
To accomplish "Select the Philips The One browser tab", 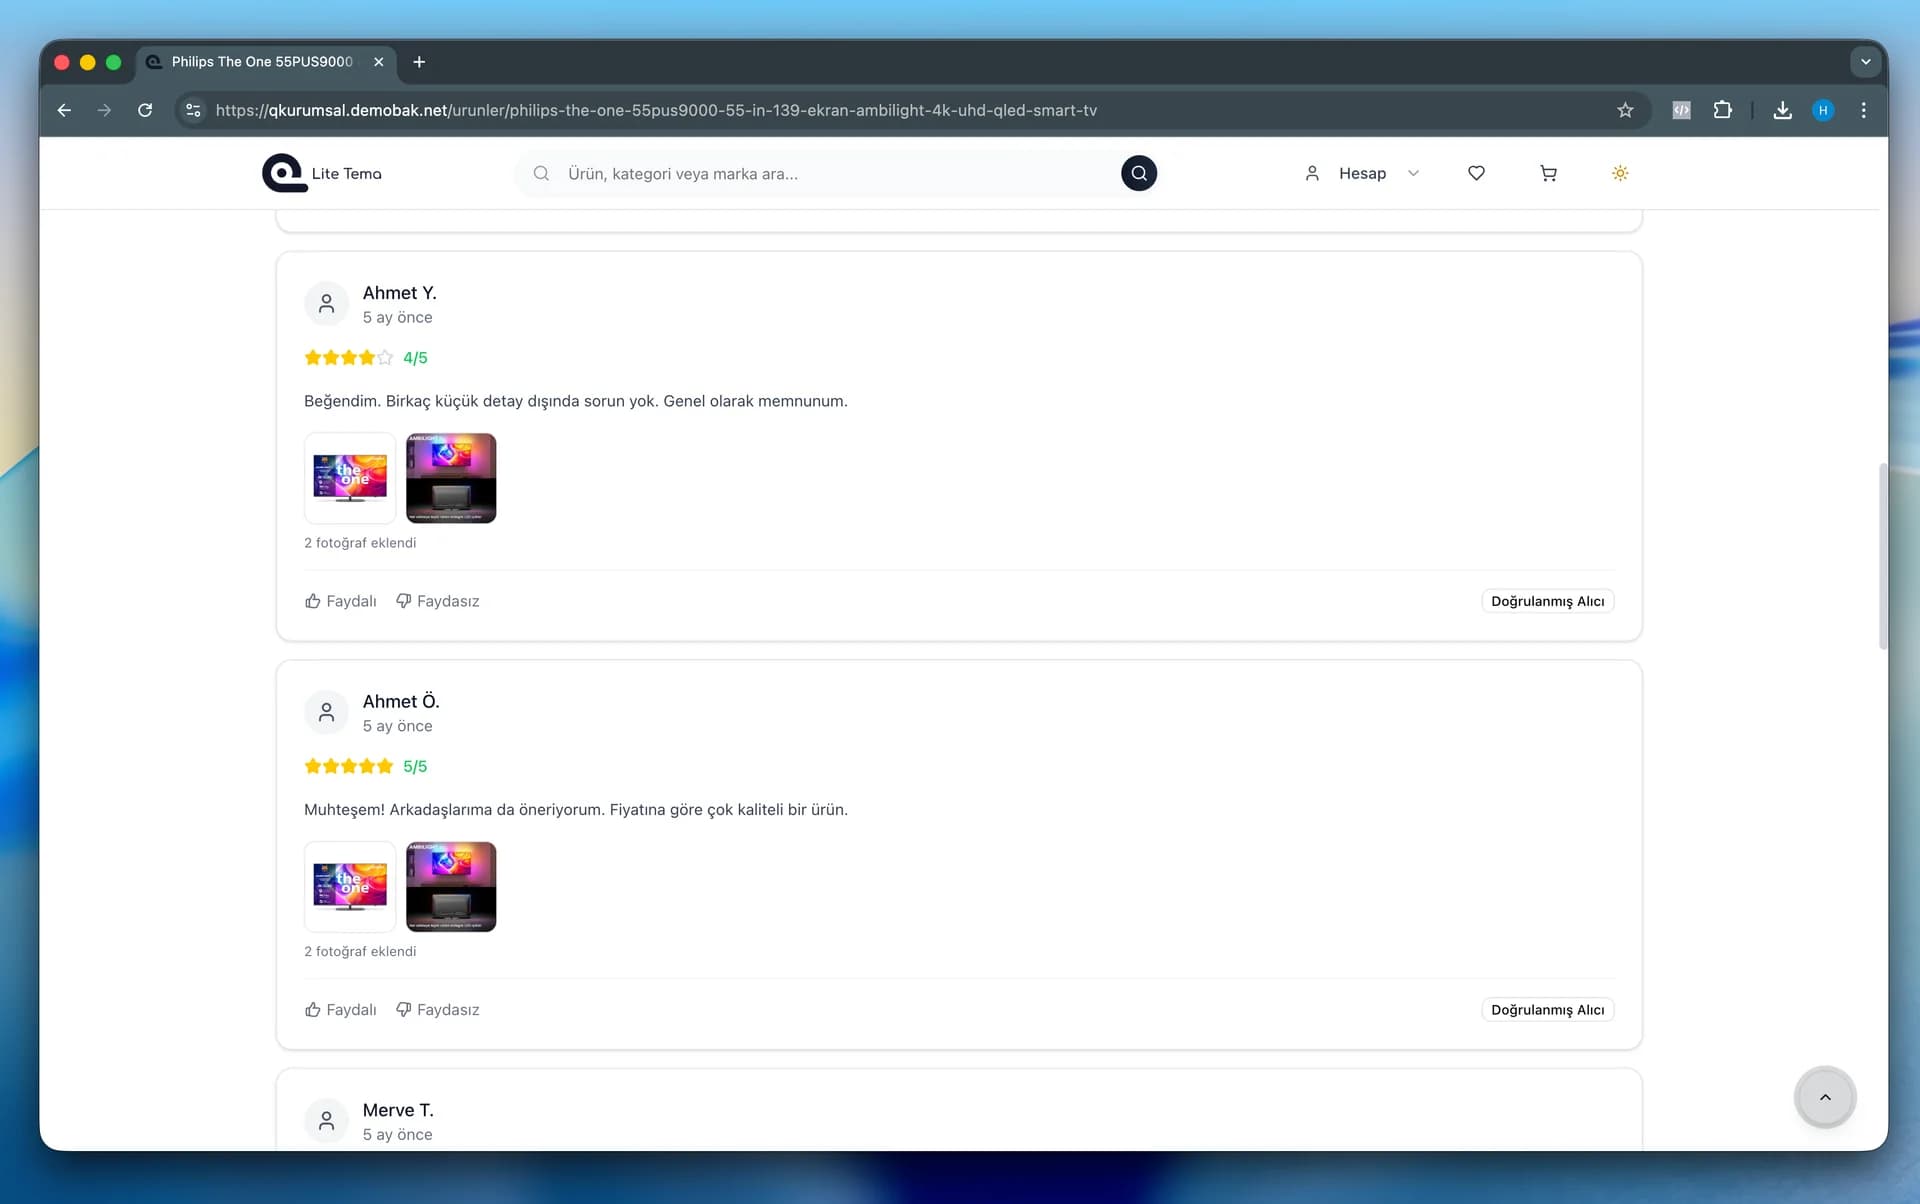I will pyautogui.click(x=262, y=62).
